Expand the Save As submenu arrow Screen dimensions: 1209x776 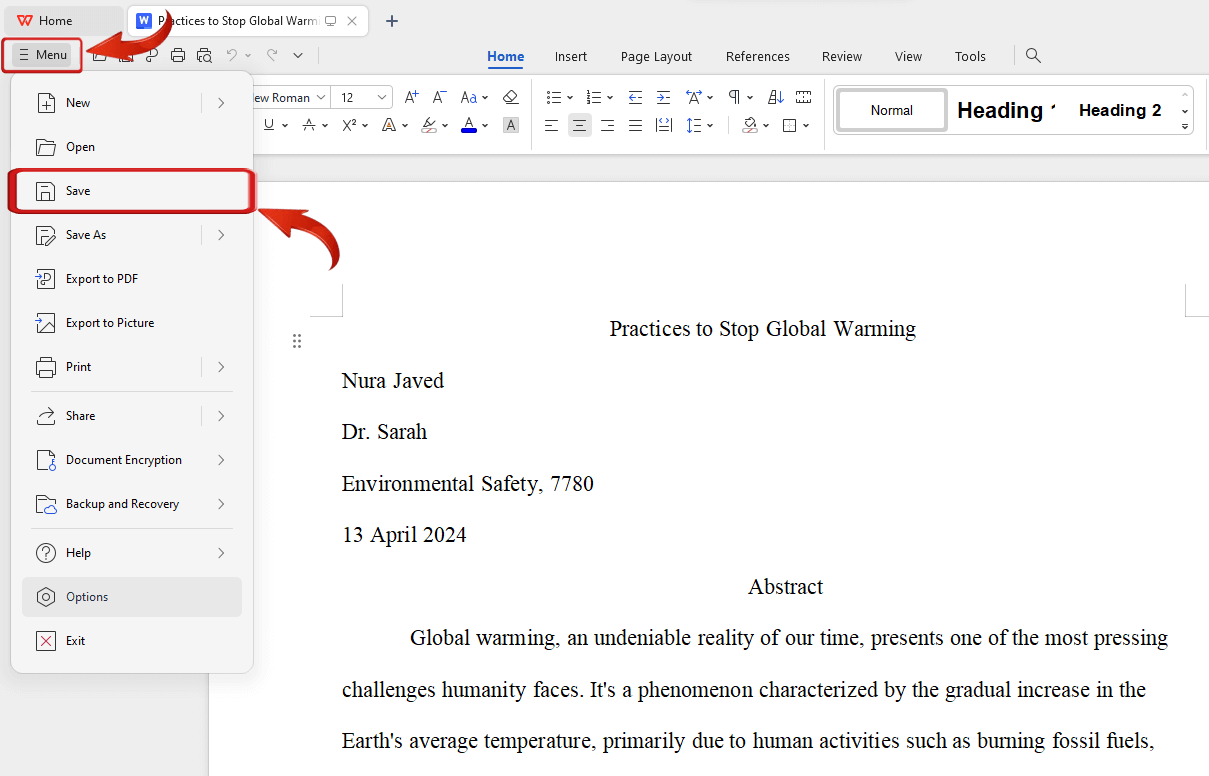click(x=221, y=235)
